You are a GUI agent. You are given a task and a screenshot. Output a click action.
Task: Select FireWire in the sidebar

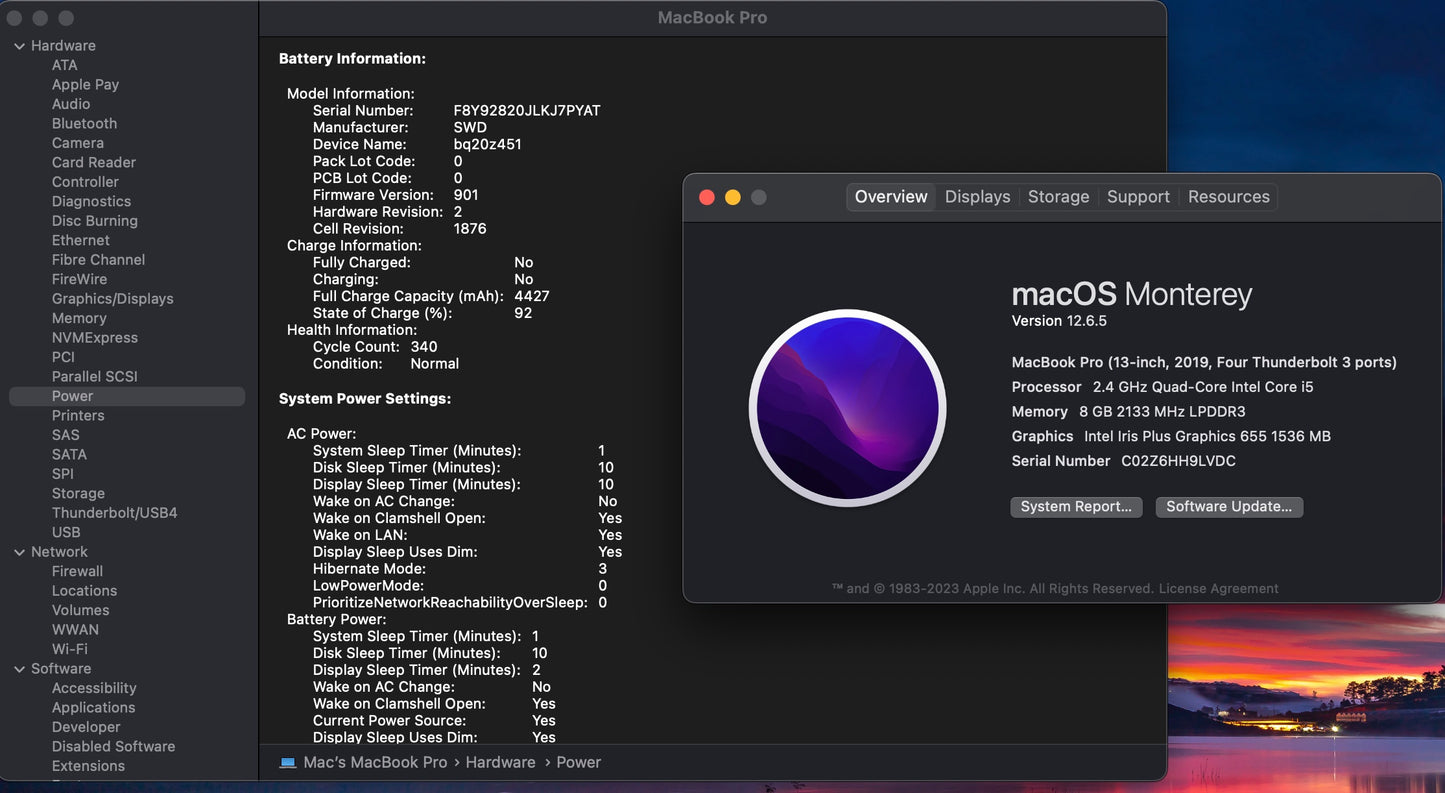coord(79,279)
